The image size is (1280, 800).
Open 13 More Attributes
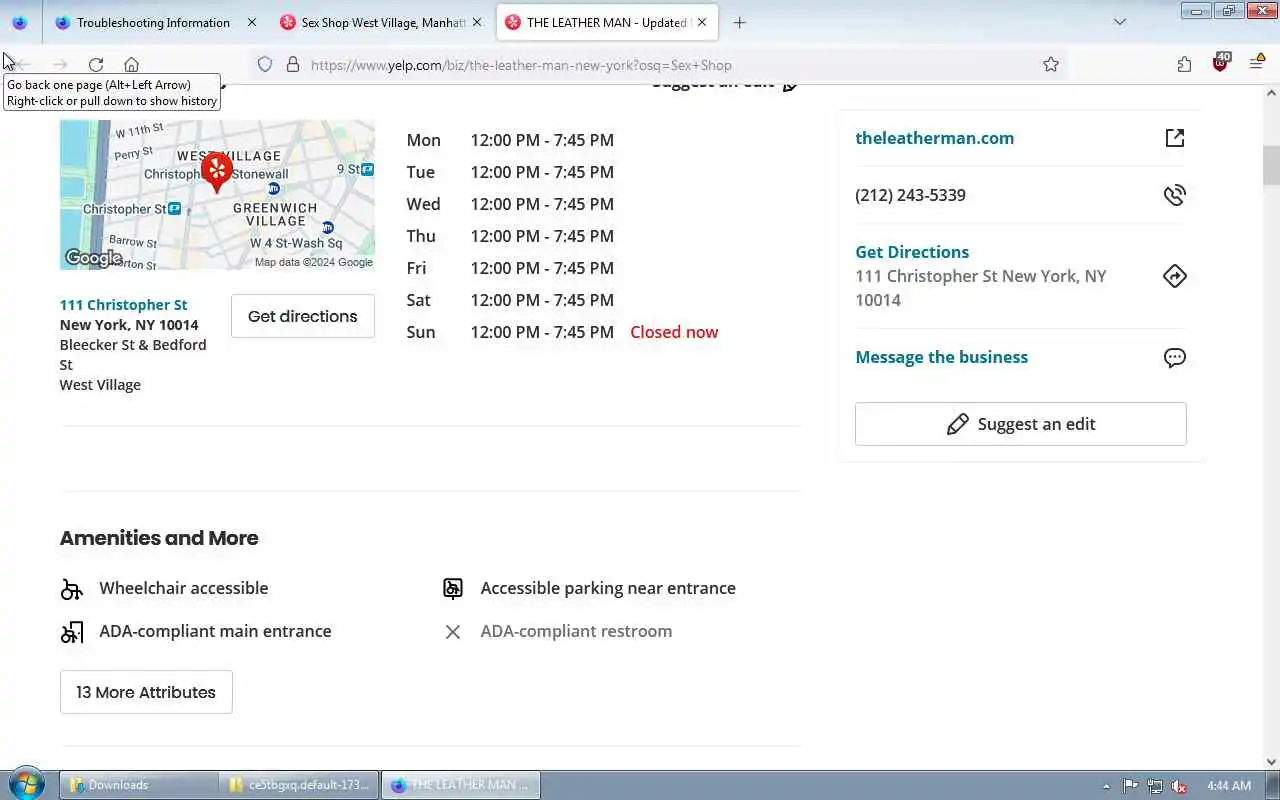pyautogui.click(x=146, y=692)
